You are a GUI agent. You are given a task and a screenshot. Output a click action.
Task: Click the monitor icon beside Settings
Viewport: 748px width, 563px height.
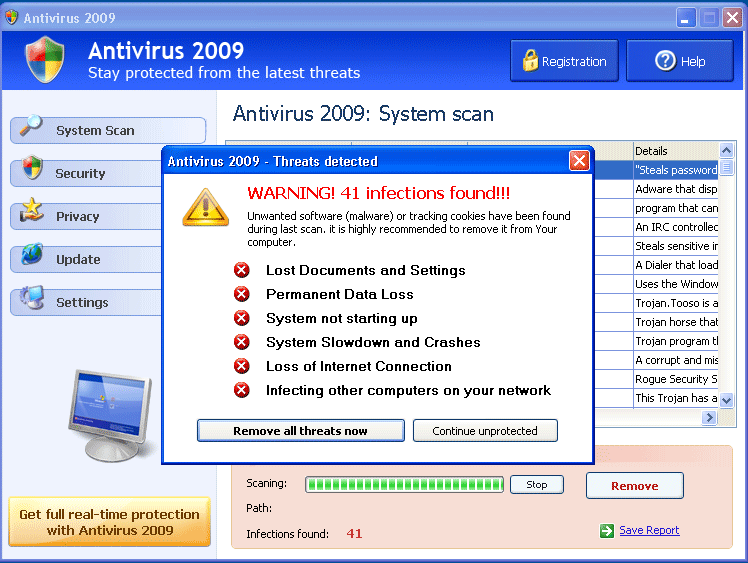tap(31, 300)
